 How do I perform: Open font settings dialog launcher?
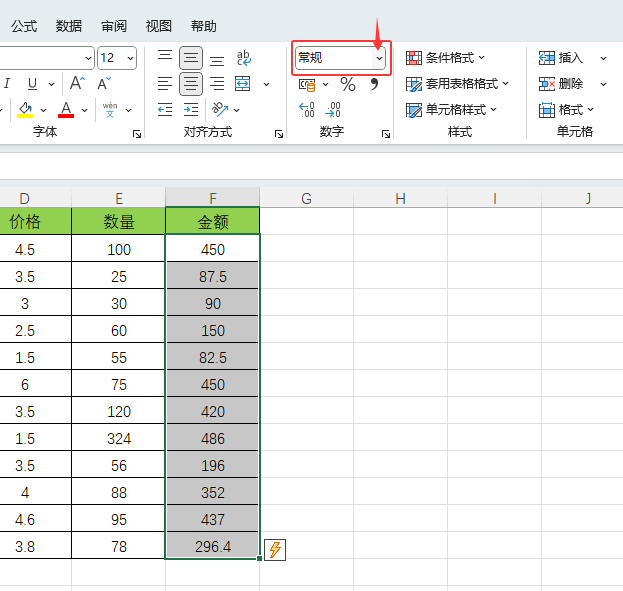(x=137, y=134)
